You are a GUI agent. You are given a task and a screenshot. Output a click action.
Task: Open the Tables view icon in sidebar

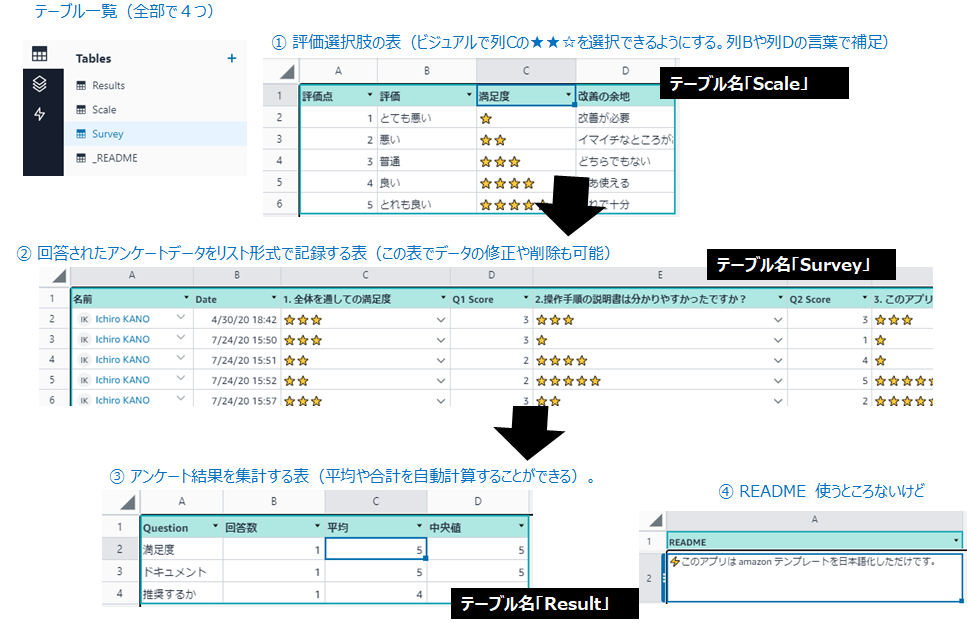40,54
